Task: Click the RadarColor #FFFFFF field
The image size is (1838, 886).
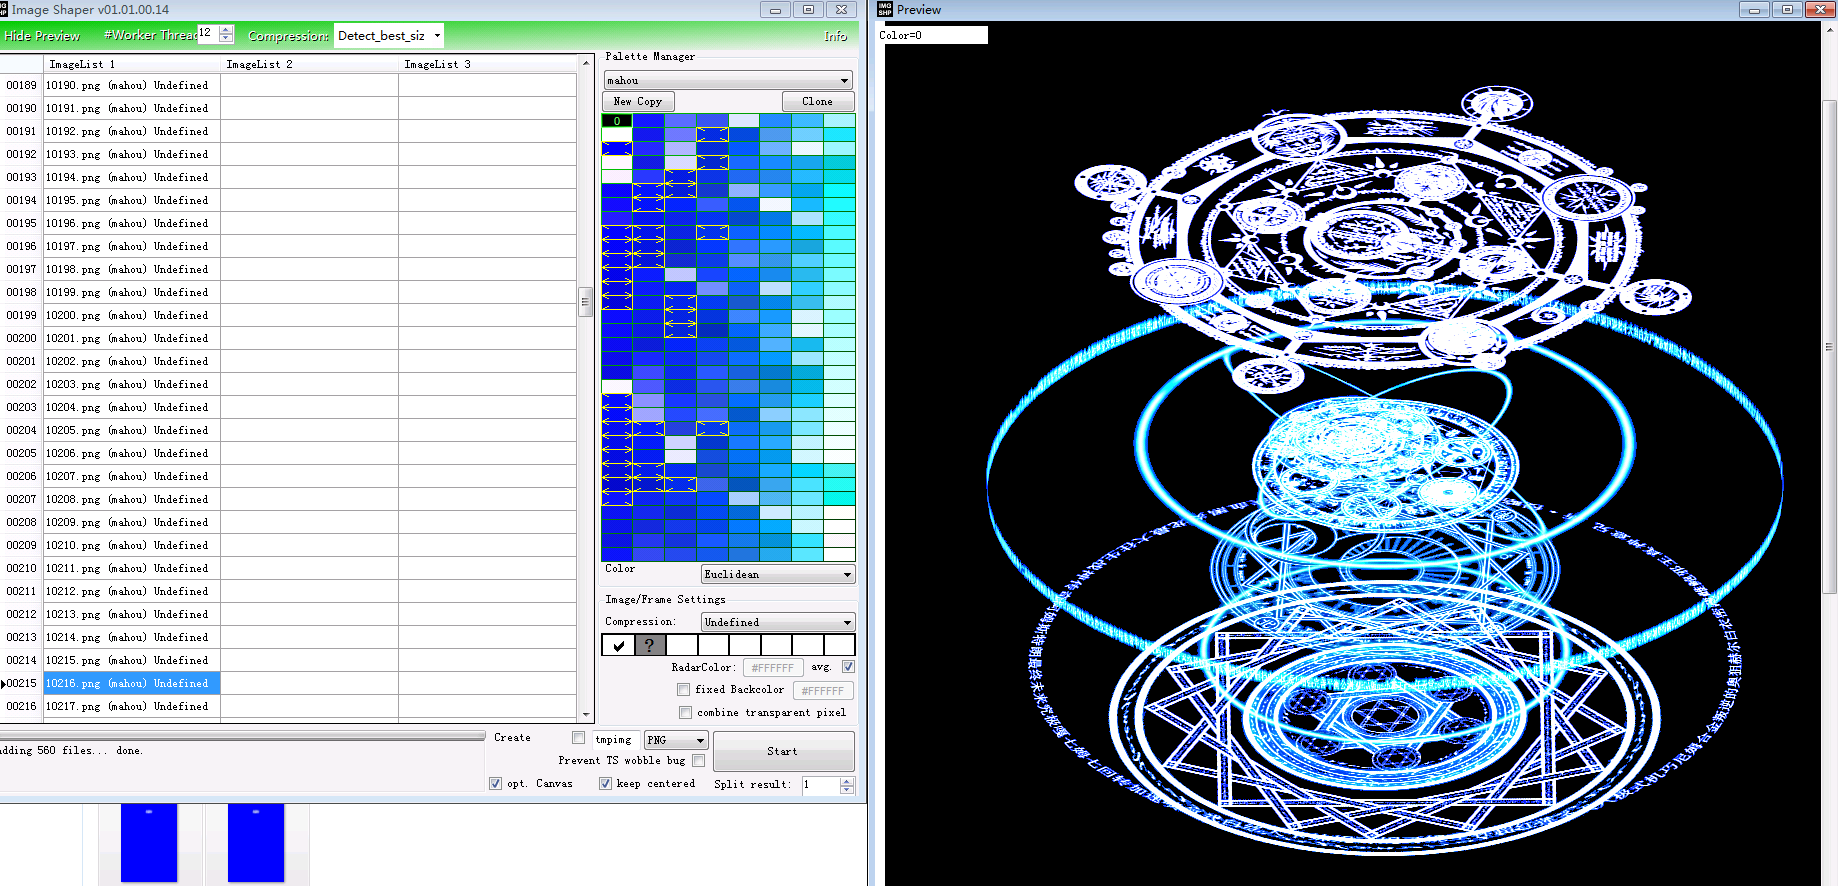Action: click(x=773, y=668)
